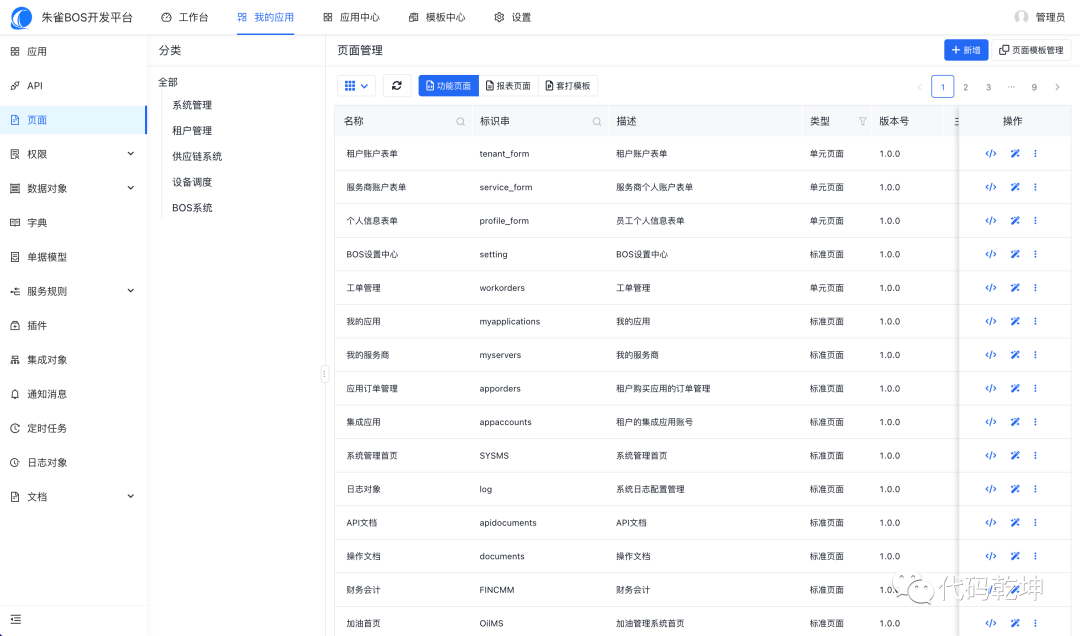Image resolution: width=1080 pixels, height=636 pixels.
Task: Filter the 类型 column
Action: (862, 121)
